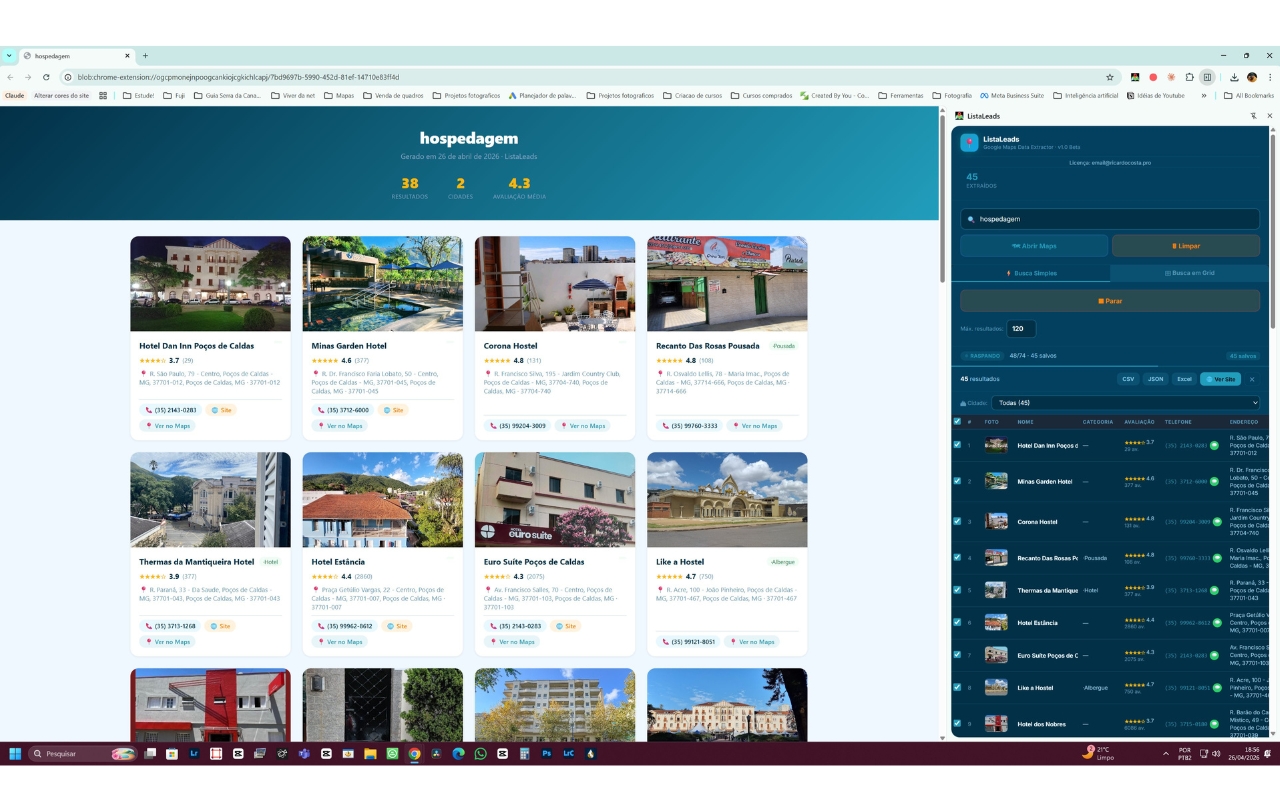Click the Parar button
This screenshot has width=1280, height=800.
click(x=1110, y=300)
